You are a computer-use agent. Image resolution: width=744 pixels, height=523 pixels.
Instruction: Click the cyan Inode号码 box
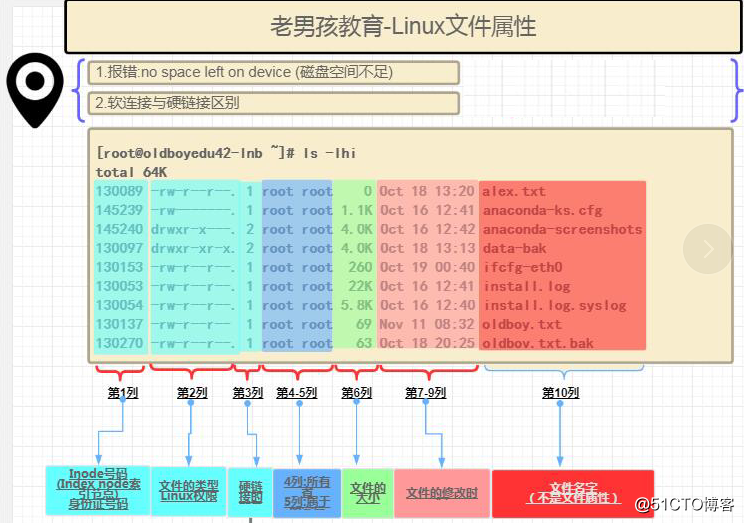pyautogui.click(x=98, y=490)
